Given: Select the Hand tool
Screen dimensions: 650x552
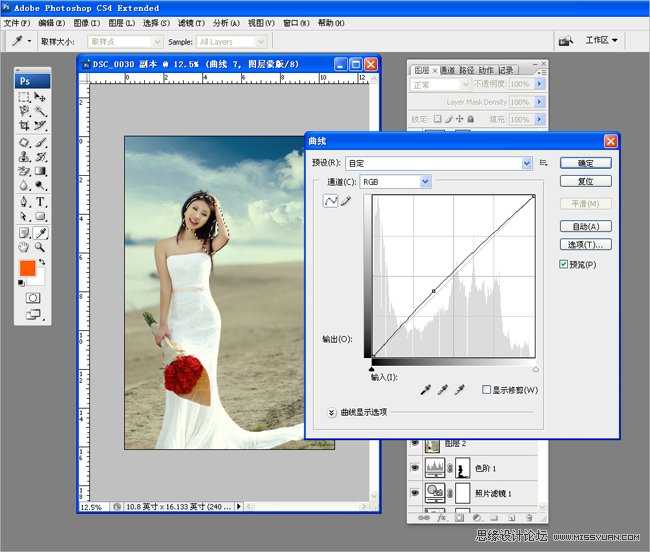Looking at the screenshot, I should (x=24, y=246).
